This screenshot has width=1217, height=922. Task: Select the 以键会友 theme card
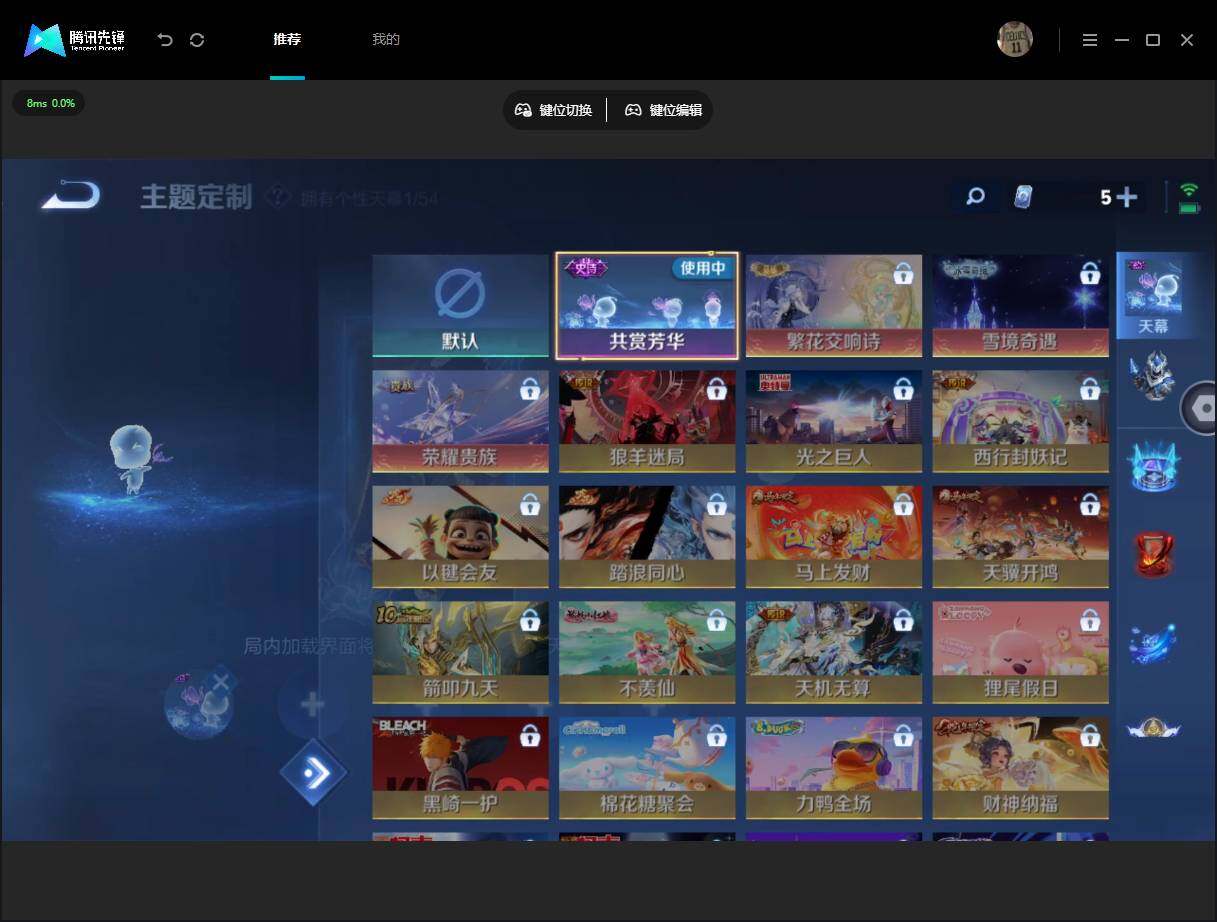click(461, 537)
